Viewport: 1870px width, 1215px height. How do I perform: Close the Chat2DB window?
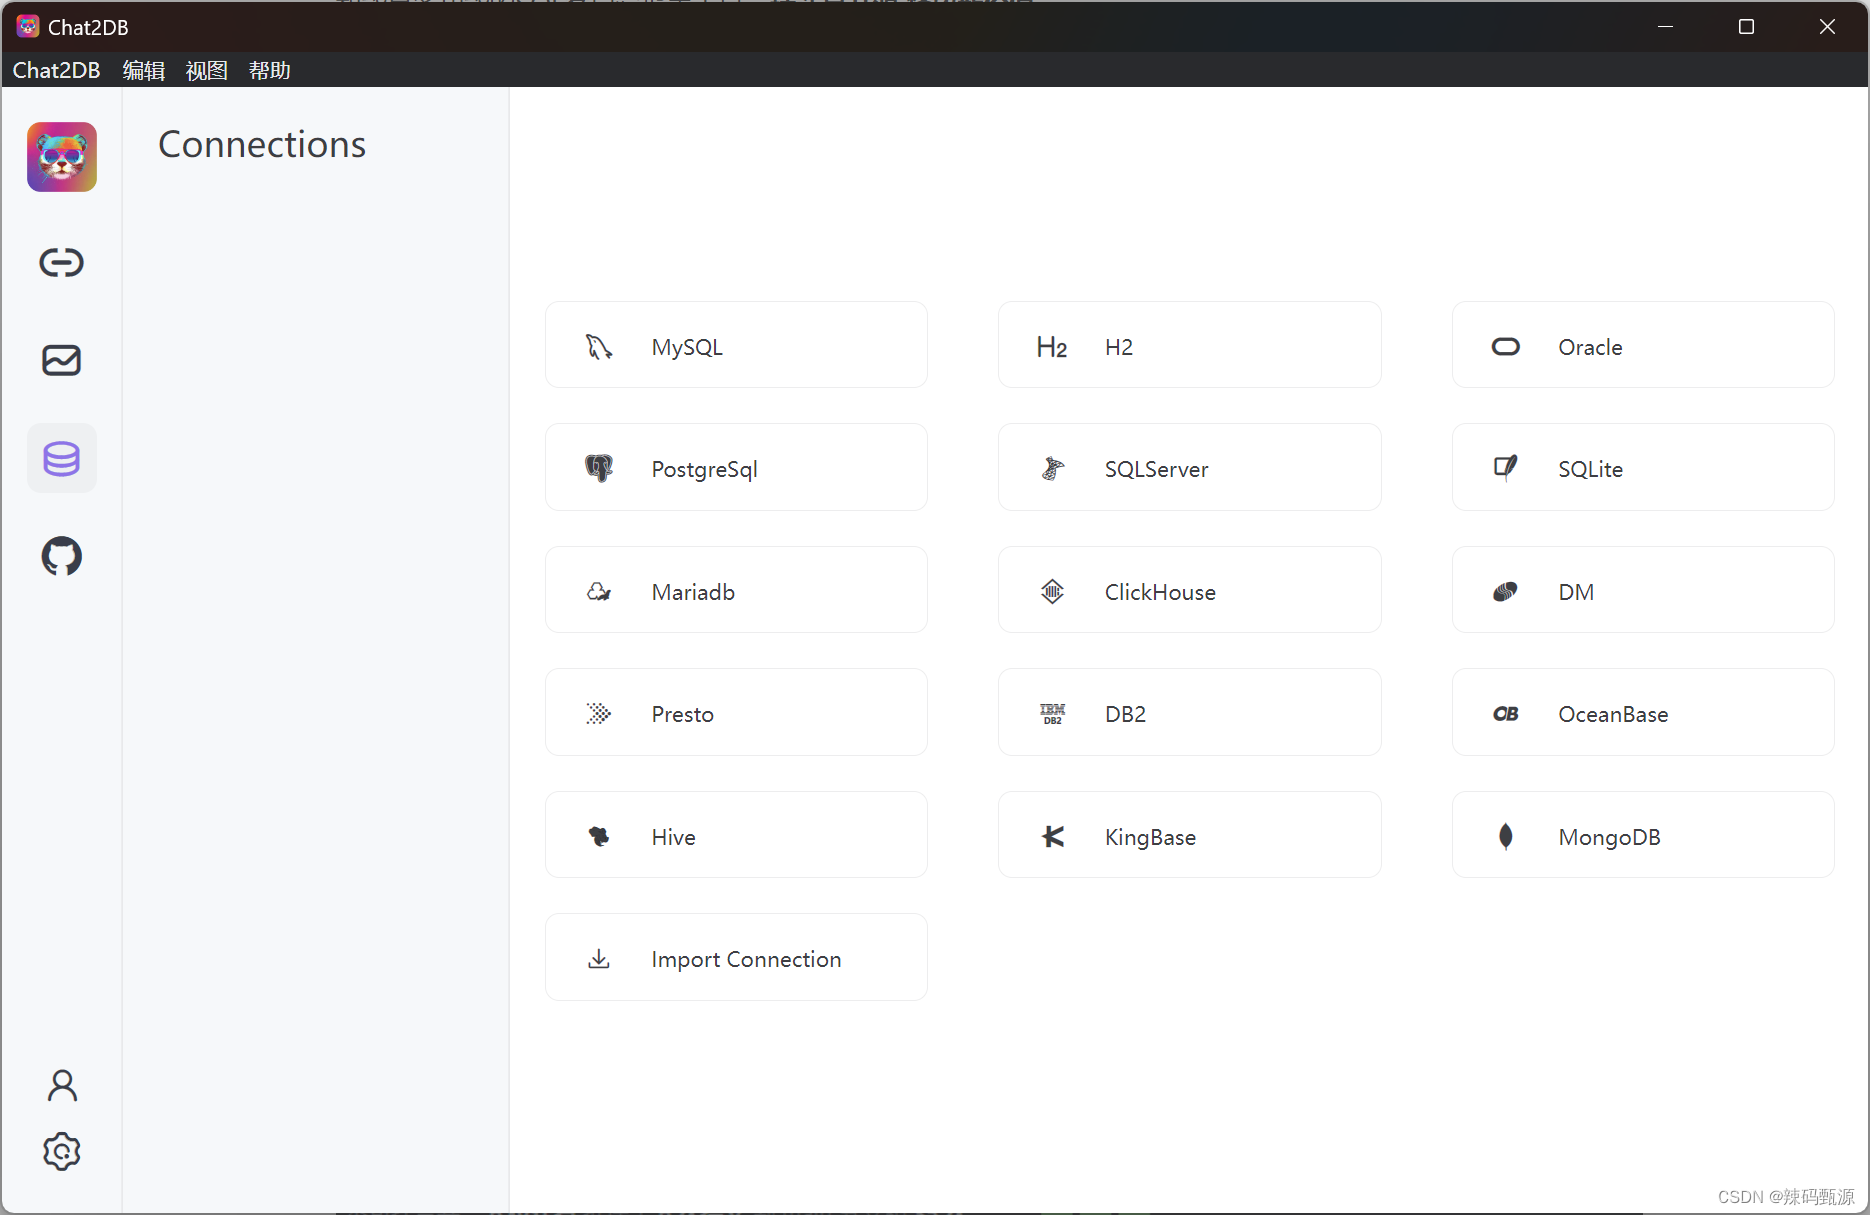(x=1827, y=27)
